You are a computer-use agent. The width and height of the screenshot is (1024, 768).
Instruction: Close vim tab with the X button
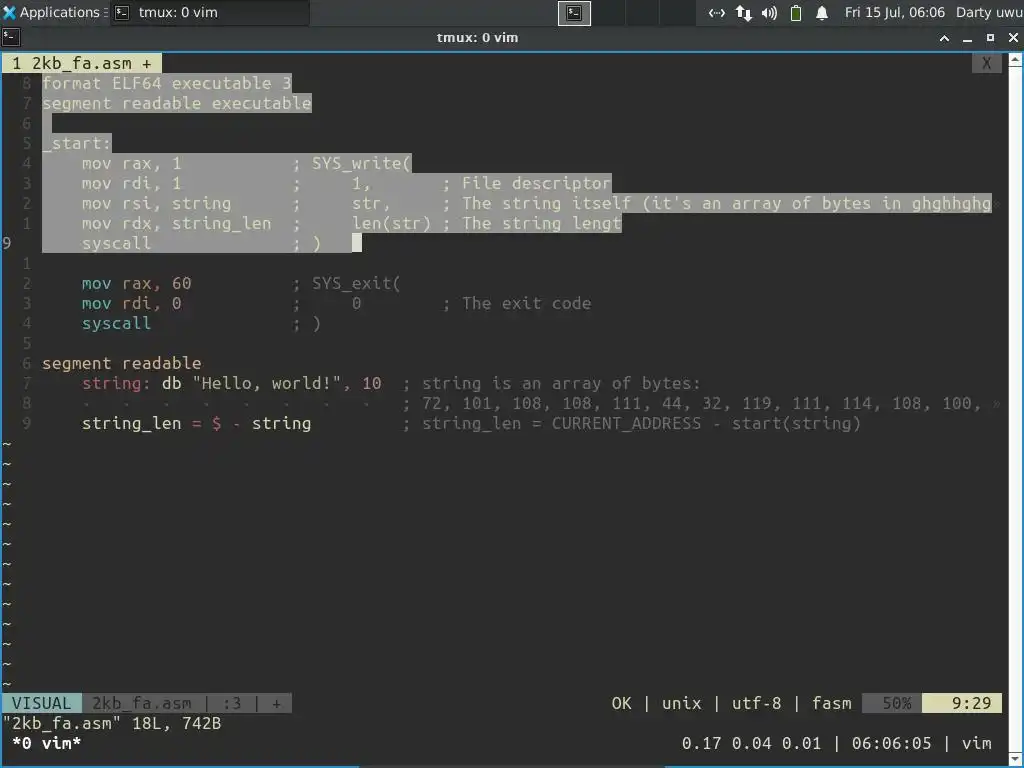pyautogui.click(x=987, y=63)
